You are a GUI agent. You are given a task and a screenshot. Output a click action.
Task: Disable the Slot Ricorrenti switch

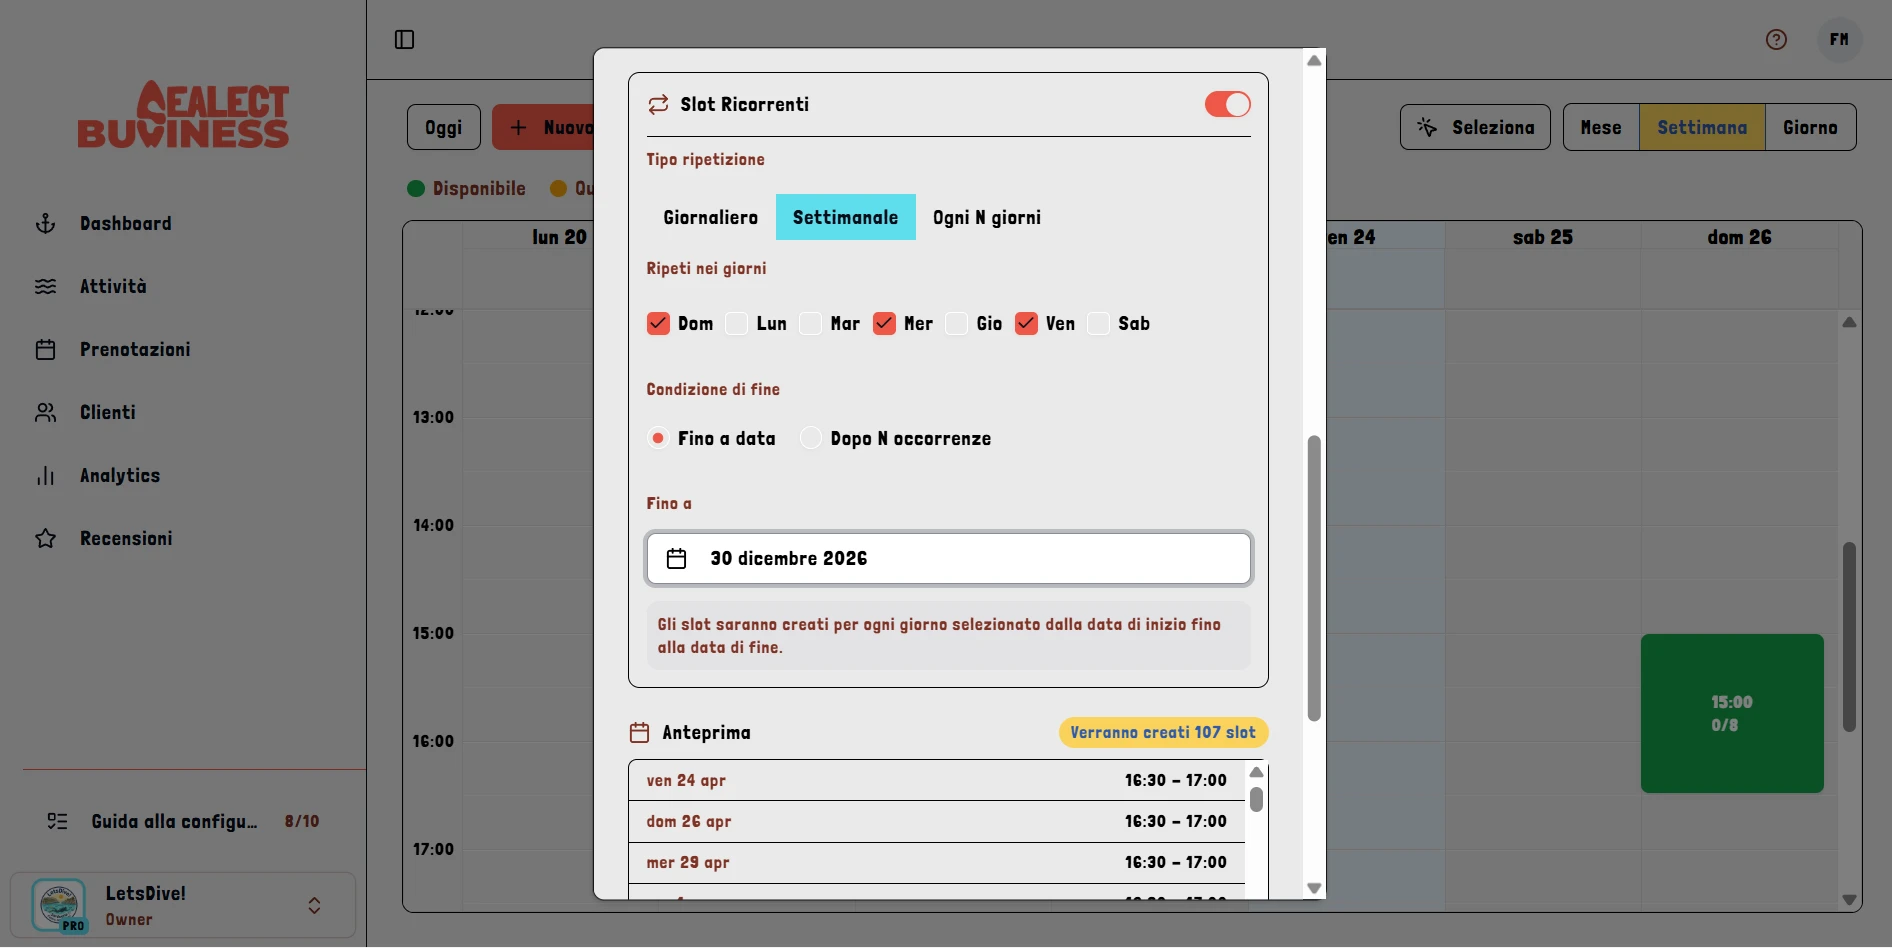(1228, 104)
